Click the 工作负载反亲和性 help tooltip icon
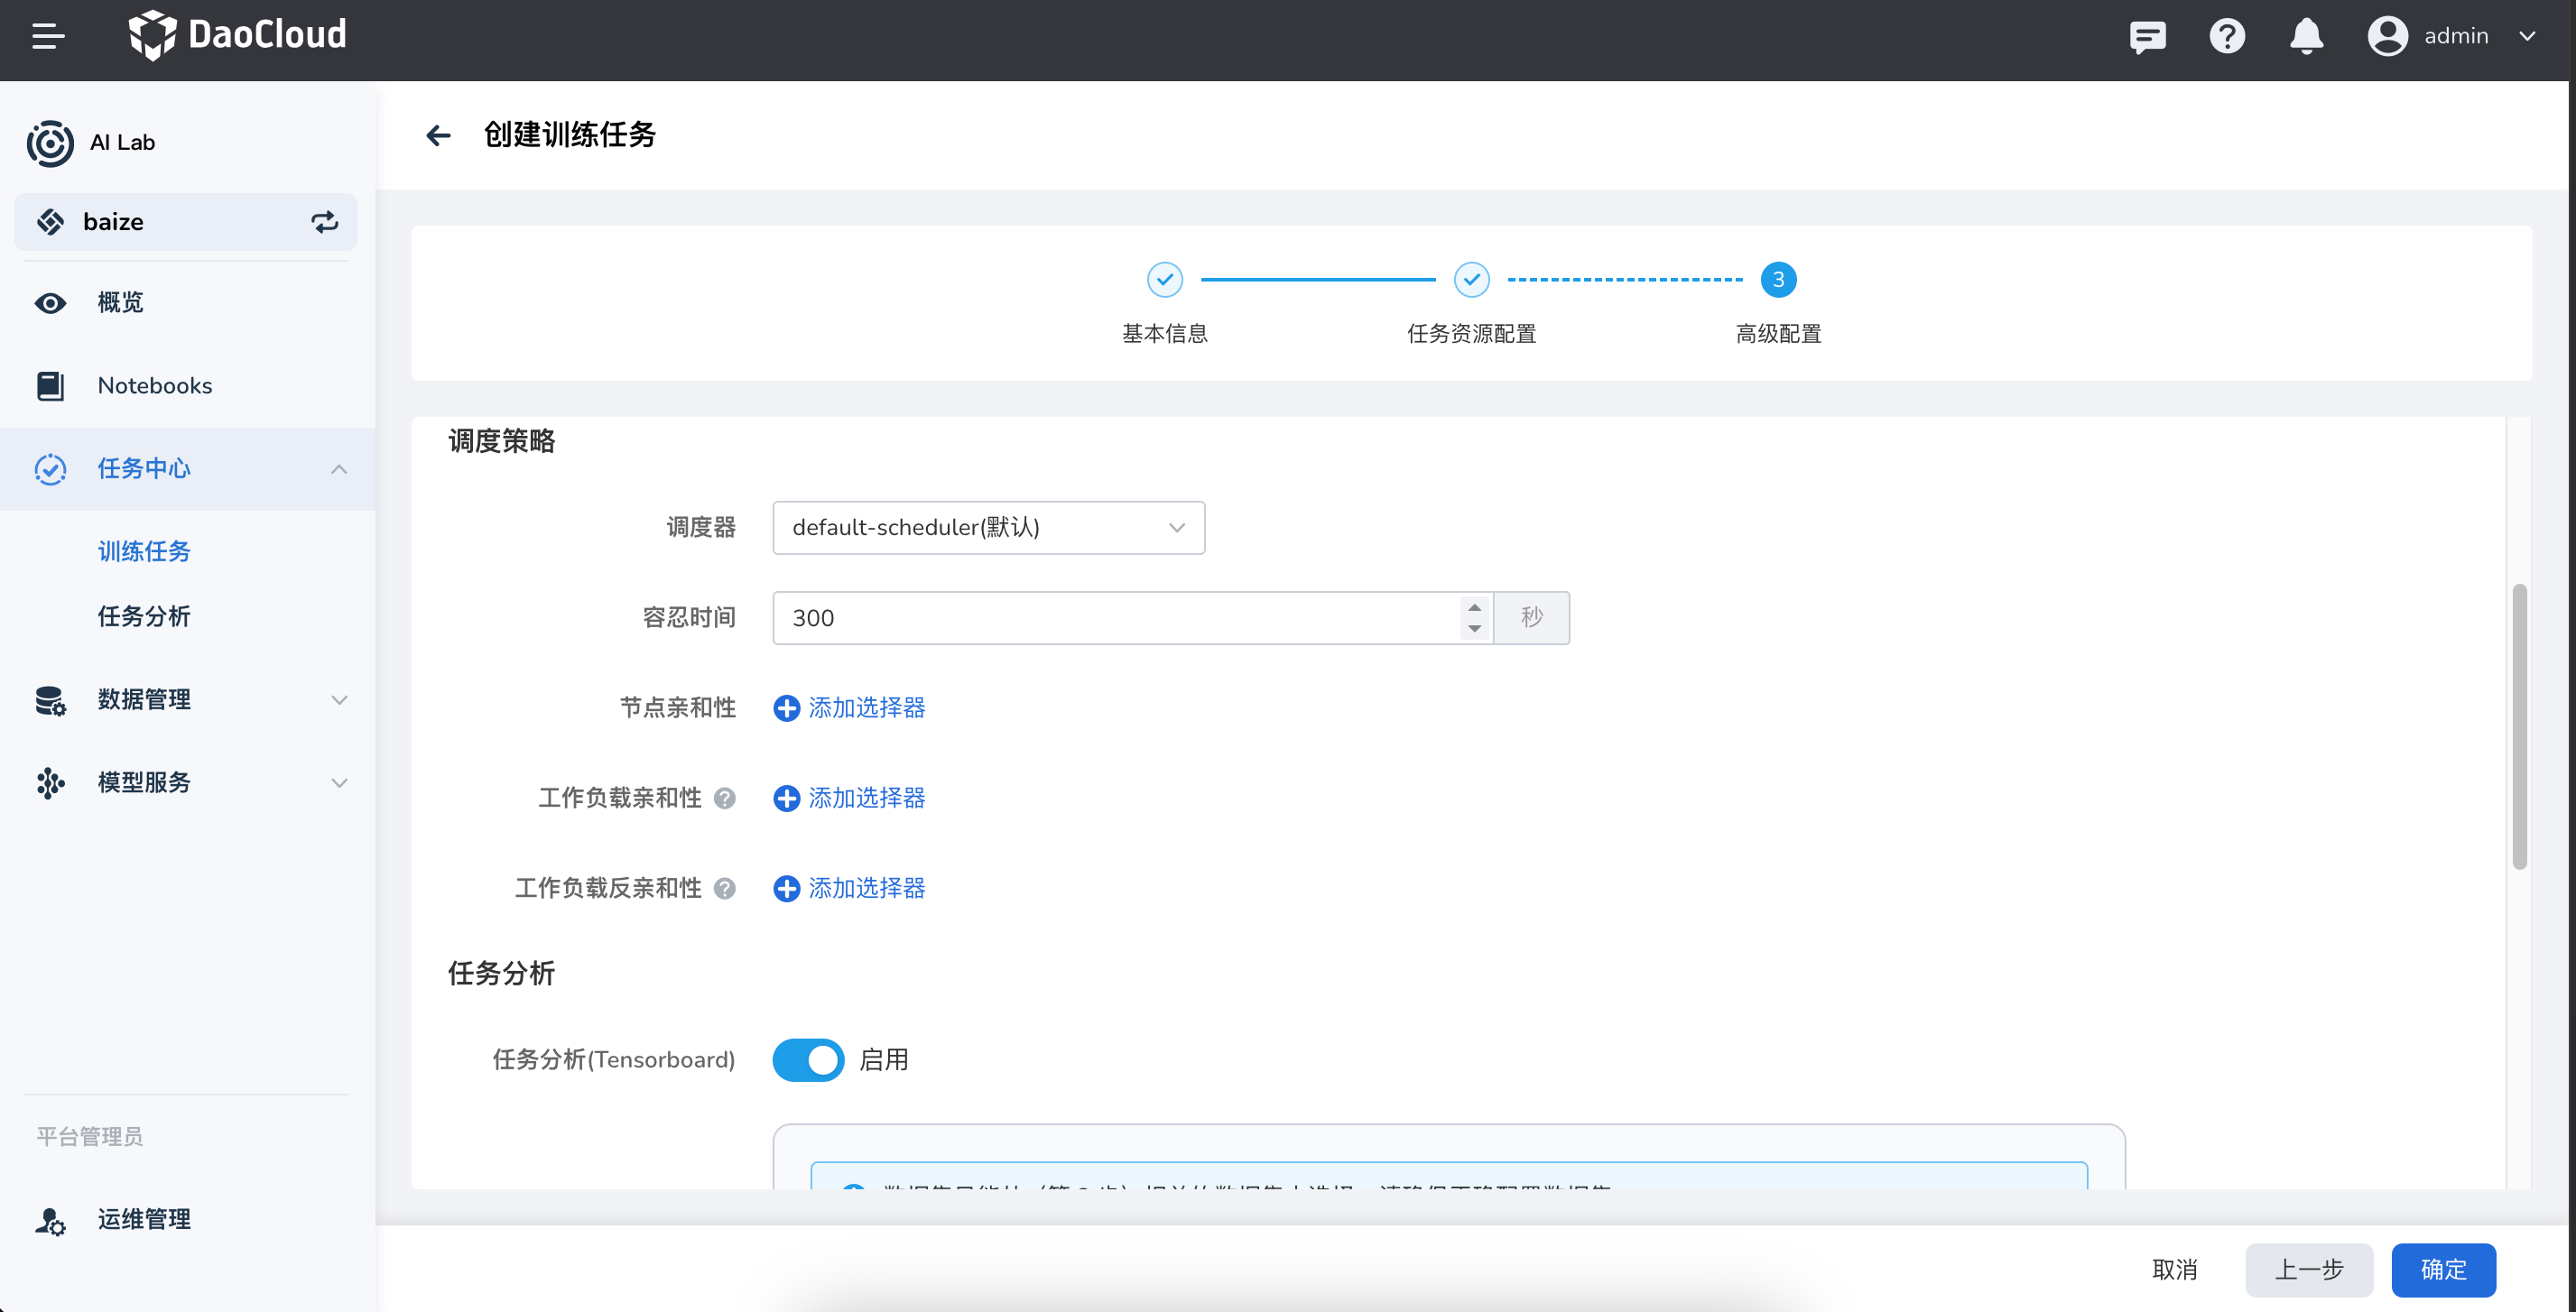 point(725,888)
